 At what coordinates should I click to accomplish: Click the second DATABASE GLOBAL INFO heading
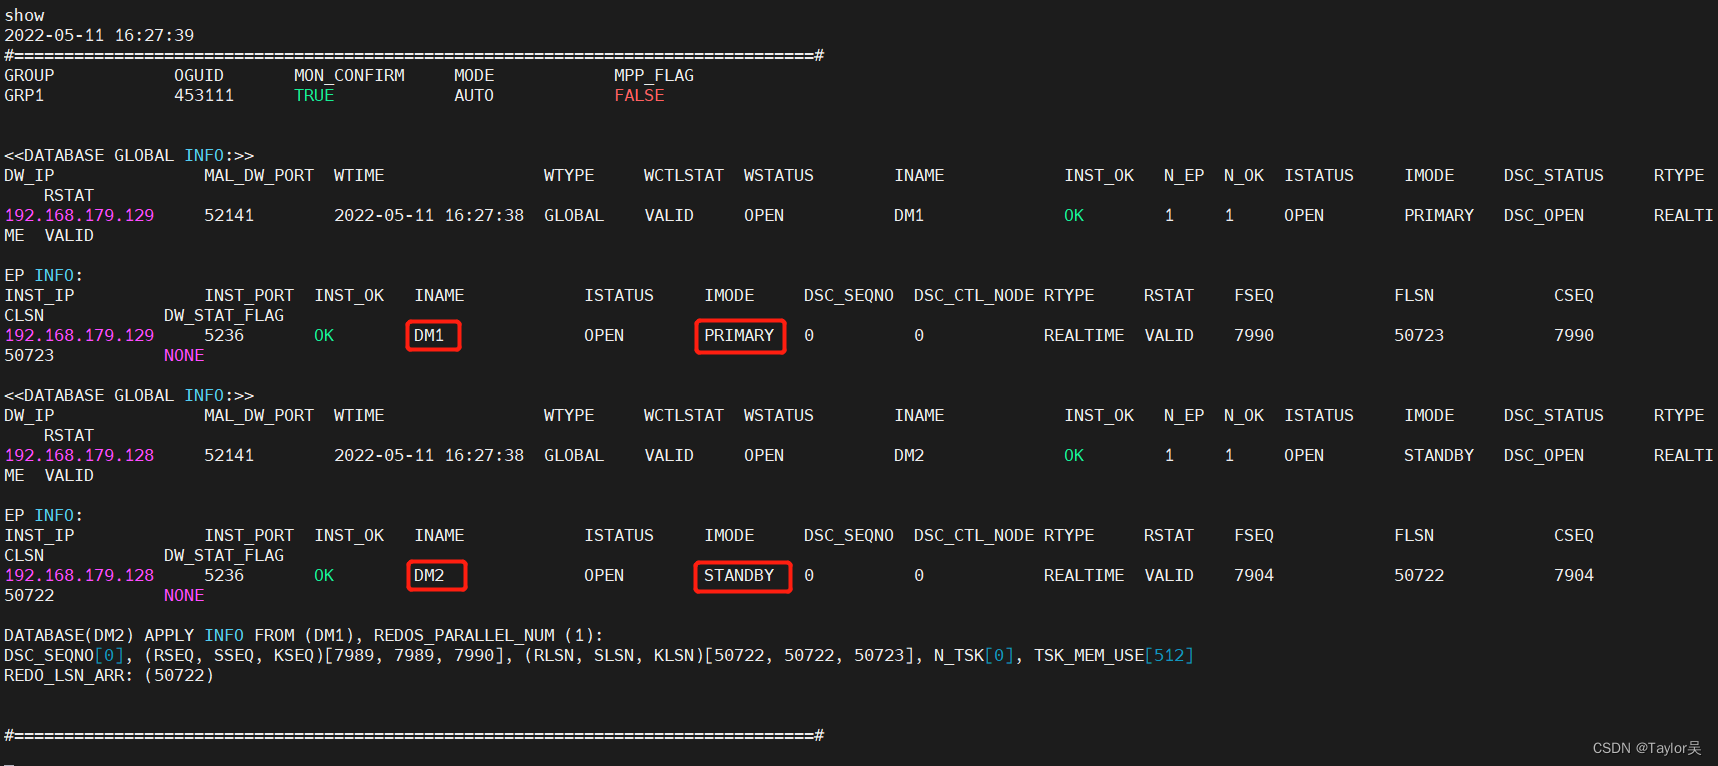click(x=129, y=396)
